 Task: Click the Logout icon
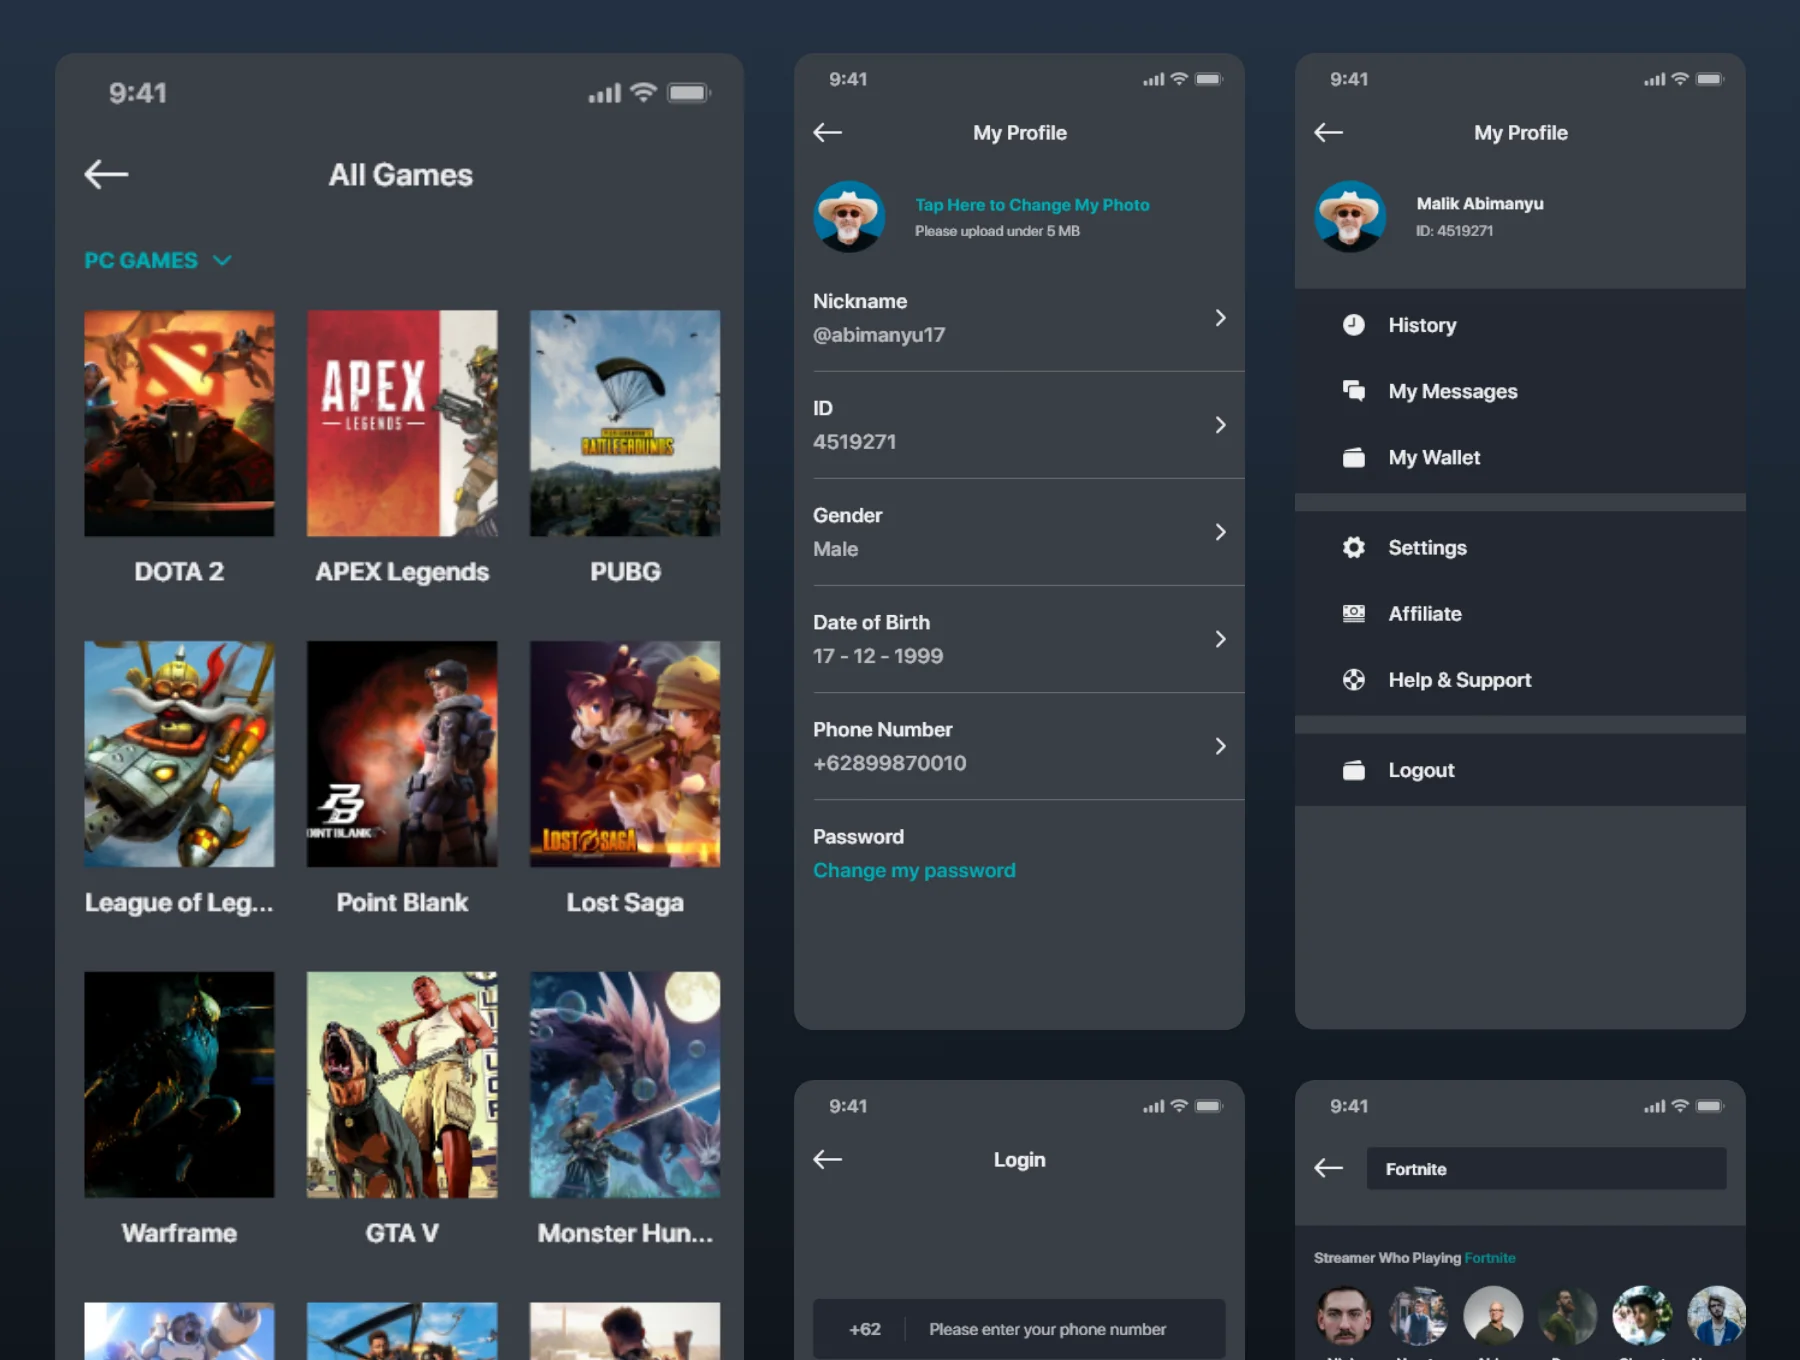[1354, 770]
